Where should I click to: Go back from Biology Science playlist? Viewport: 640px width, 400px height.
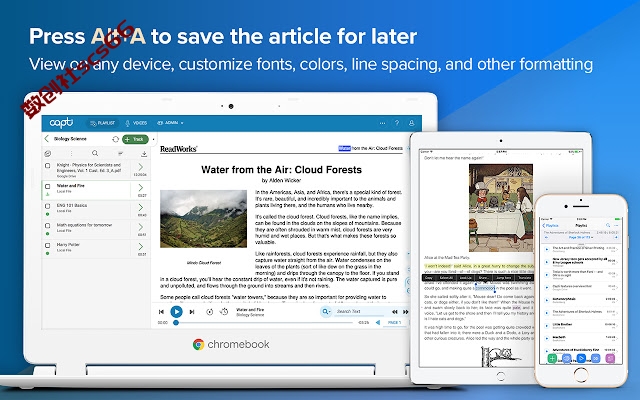click(x=47, y=139)
